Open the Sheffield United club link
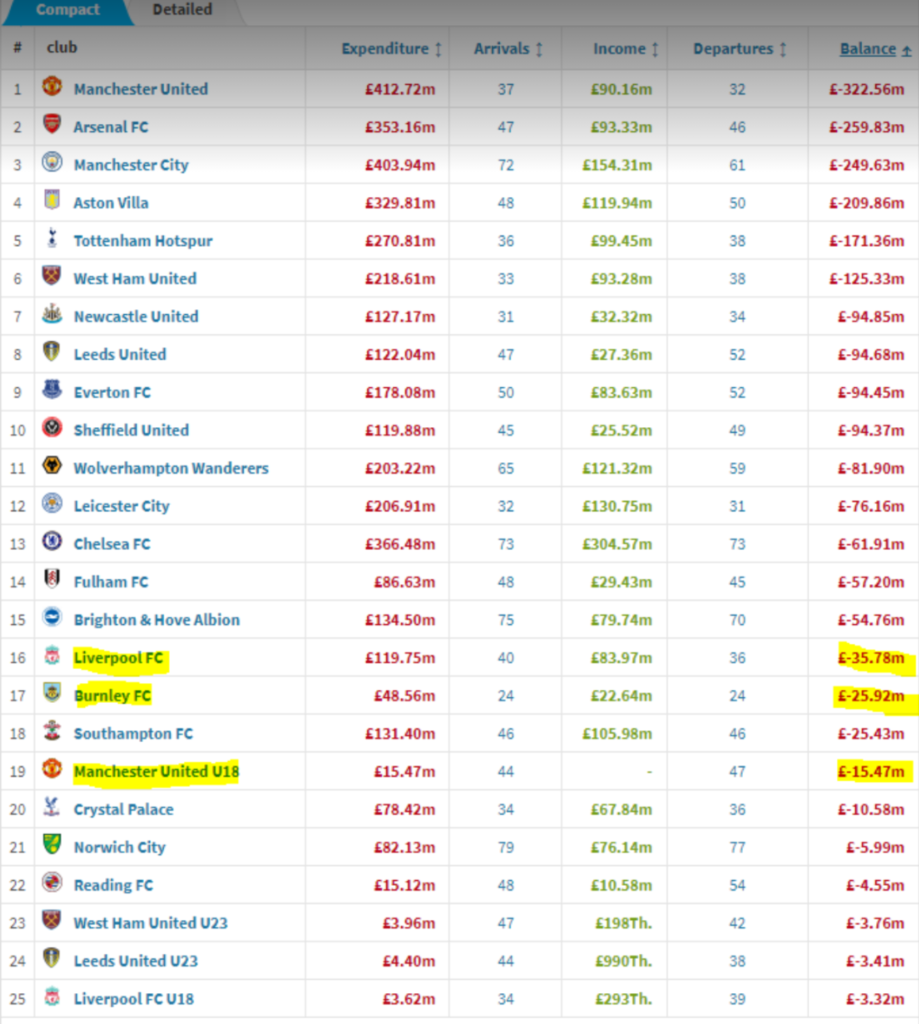The image size is (919, 1024). pyautogui.click(x=131, y=430)
